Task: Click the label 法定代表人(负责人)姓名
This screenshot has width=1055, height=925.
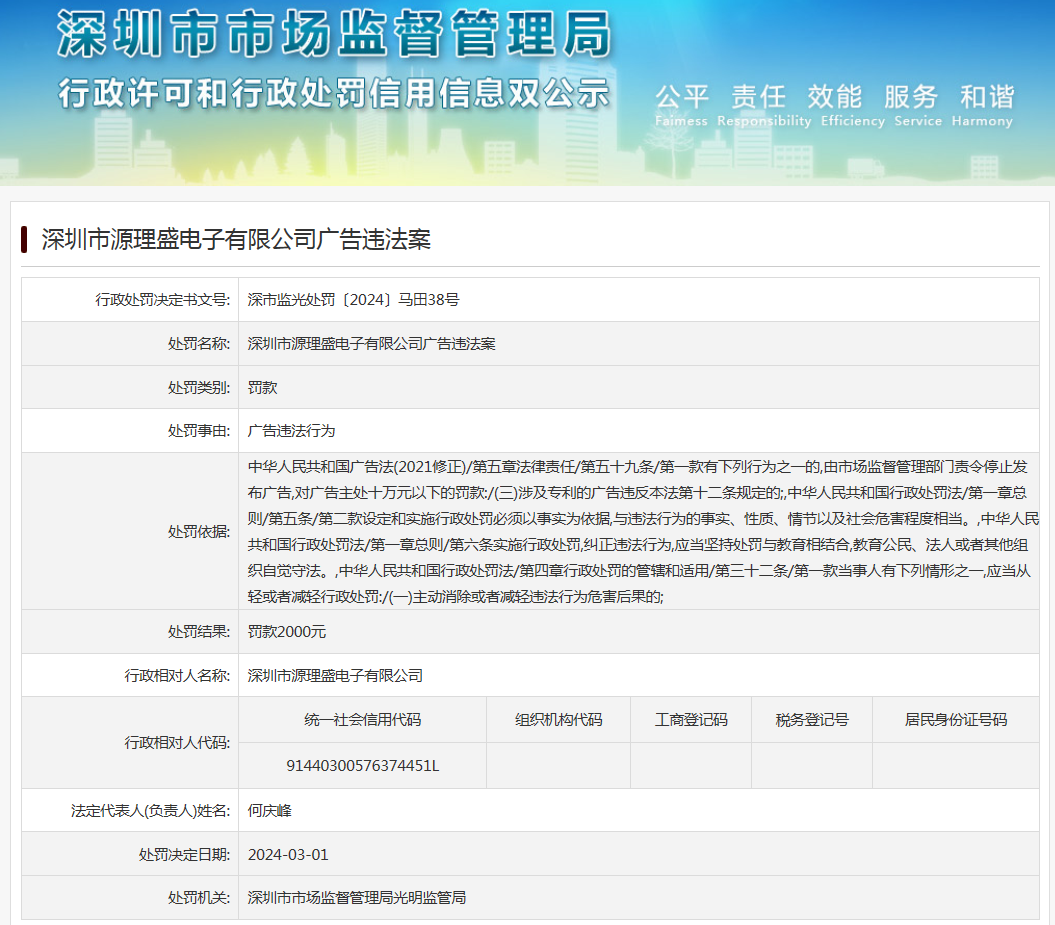Action: point(150,811)
